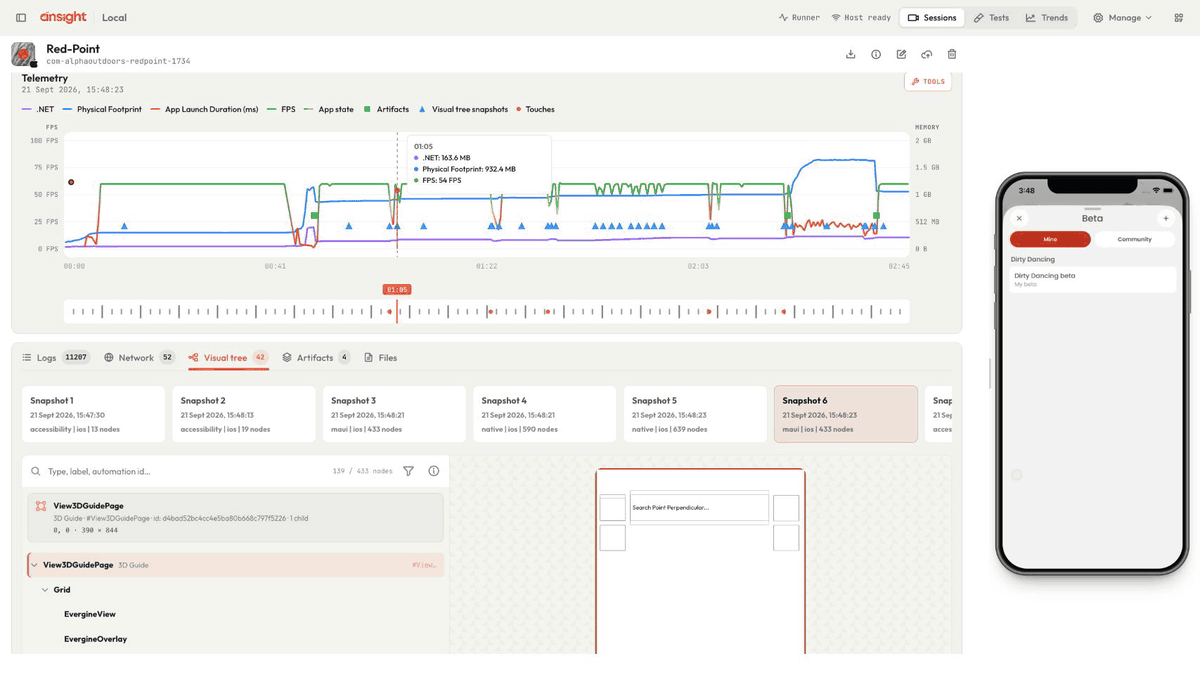Open the node filter funnel icon
This screenshot has height=675, width=1200.
pyautogui.click(x=408, y=471)
